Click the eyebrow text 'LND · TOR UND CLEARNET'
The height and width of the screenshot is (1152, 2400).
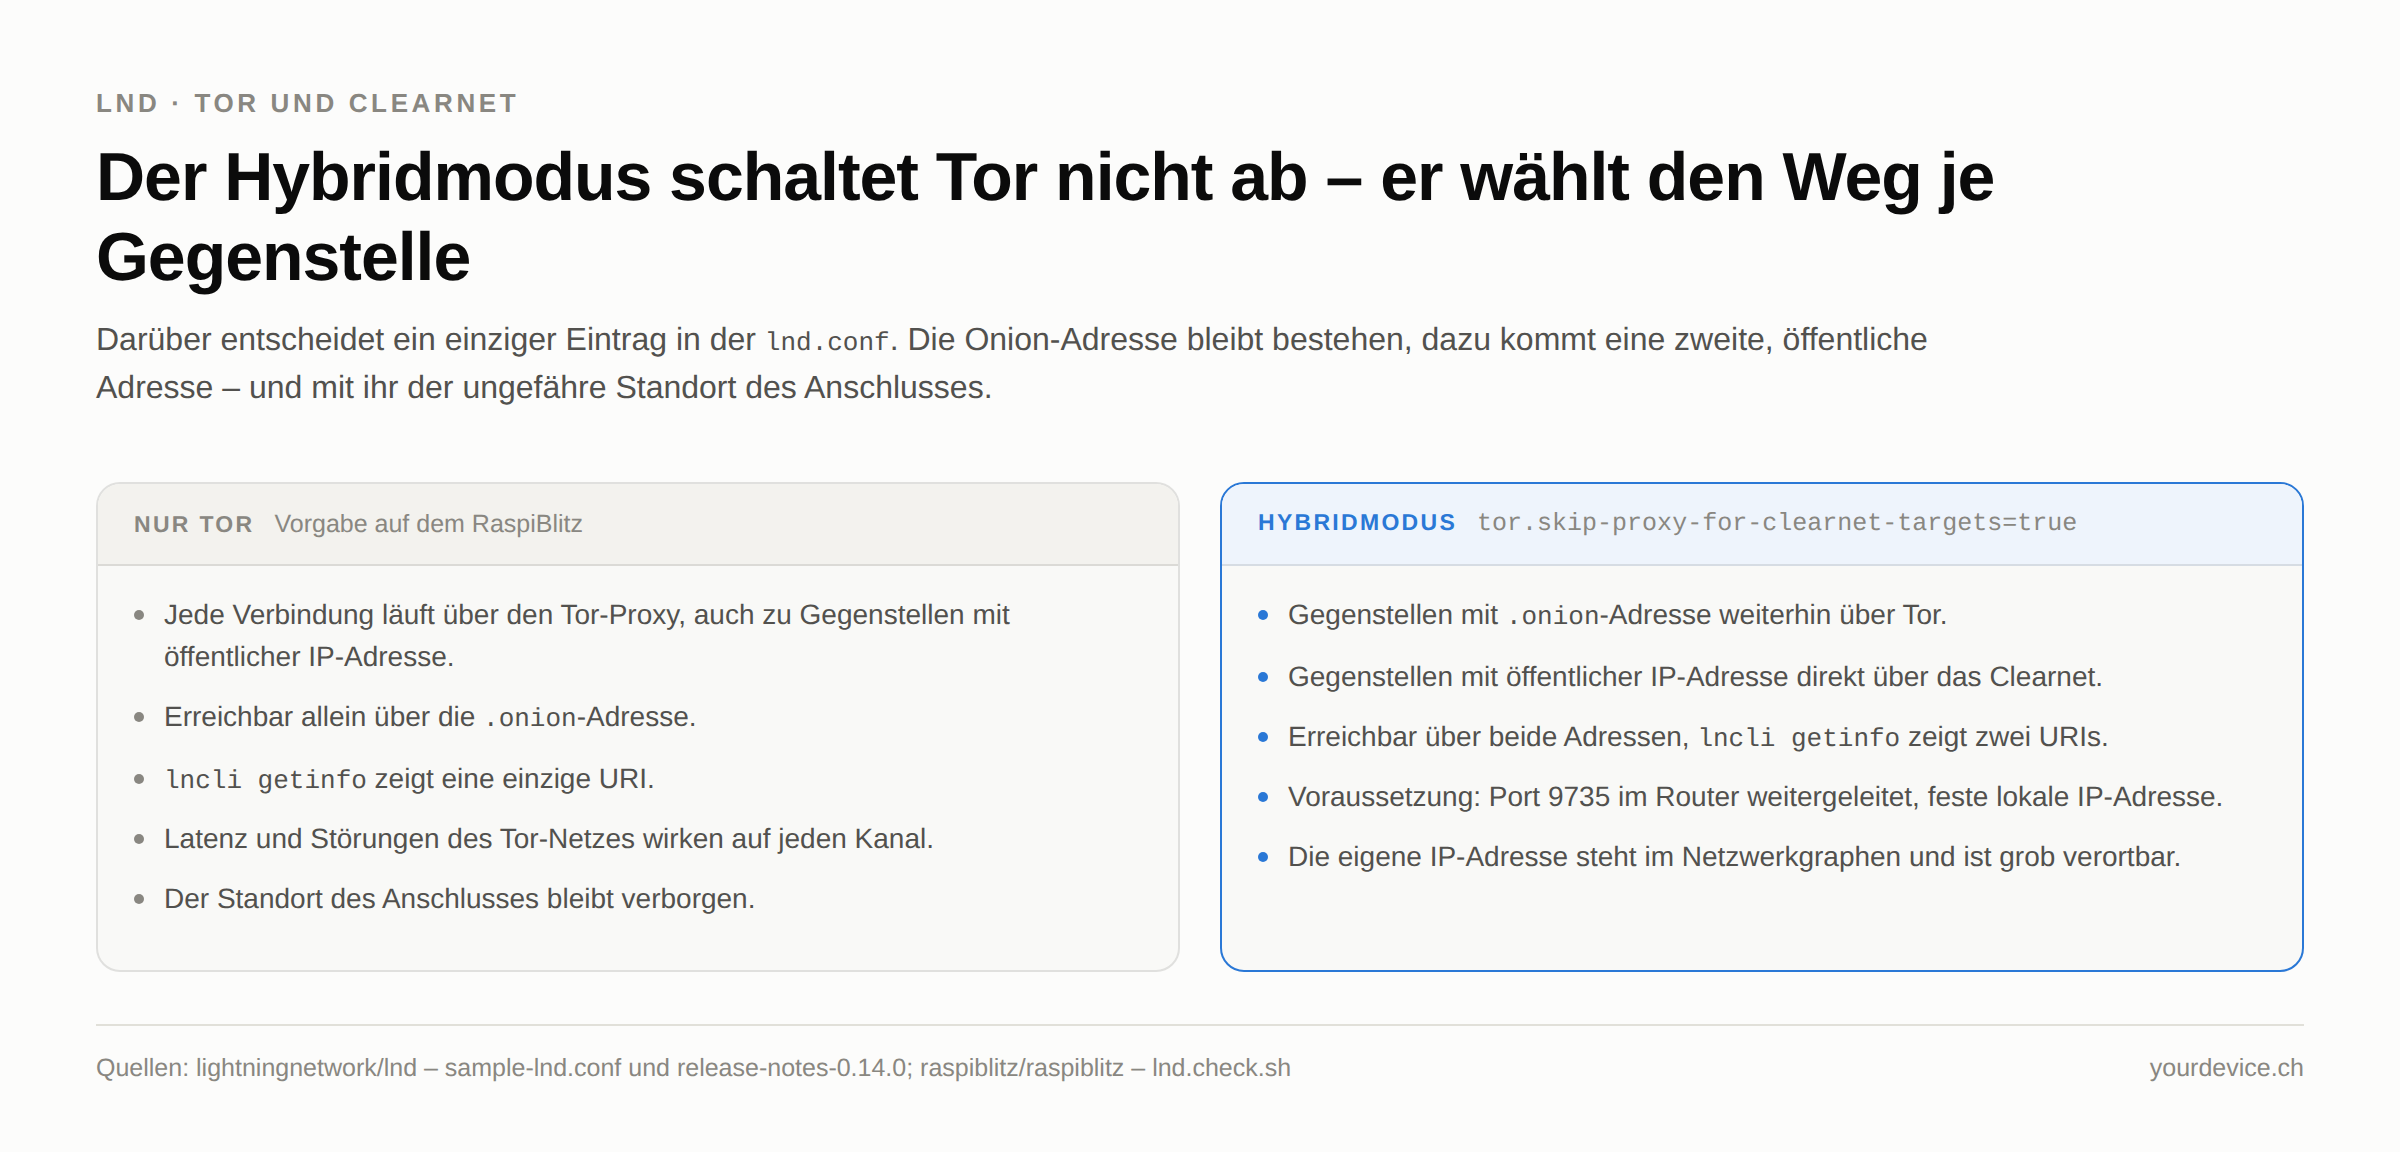tap(306, 103)
